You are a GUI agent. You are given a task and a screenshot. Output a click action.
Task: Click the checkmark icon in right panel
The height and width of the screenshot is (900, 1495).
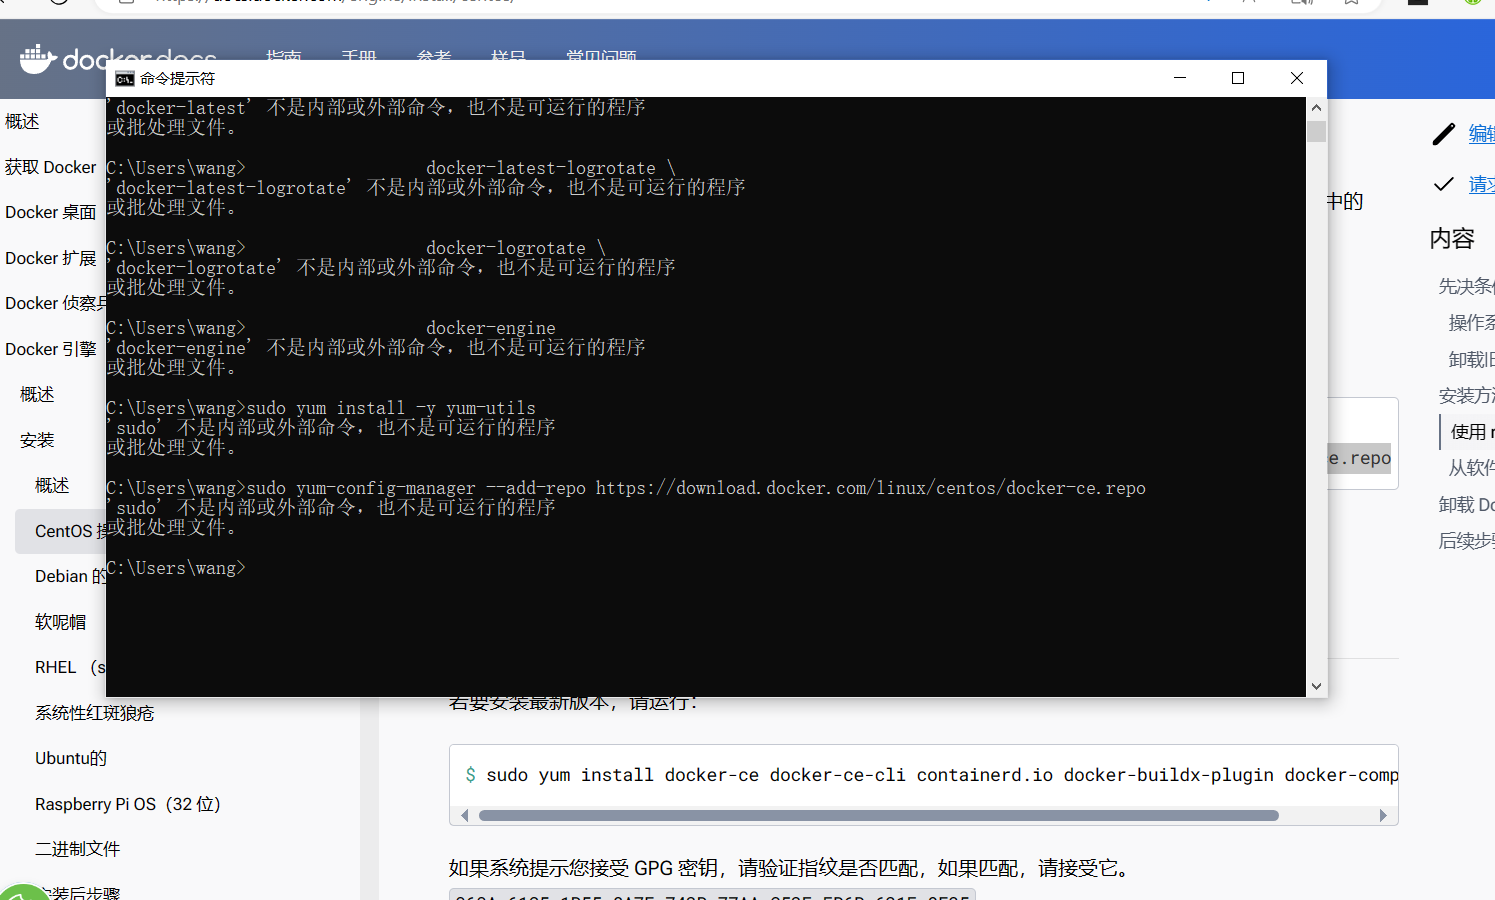(x=1443, y=184)
